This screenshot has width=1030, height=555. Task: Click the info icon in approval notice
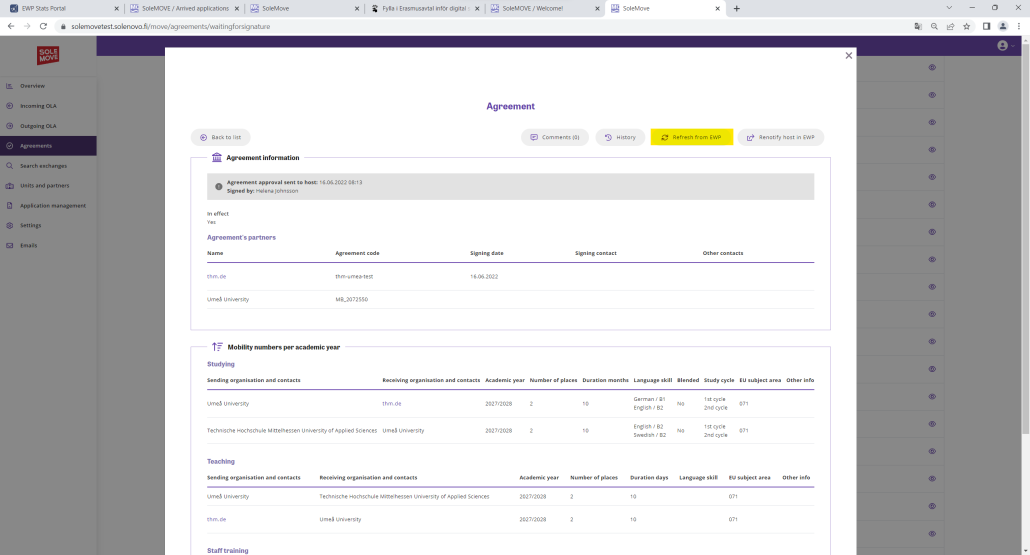pos(219,187)
